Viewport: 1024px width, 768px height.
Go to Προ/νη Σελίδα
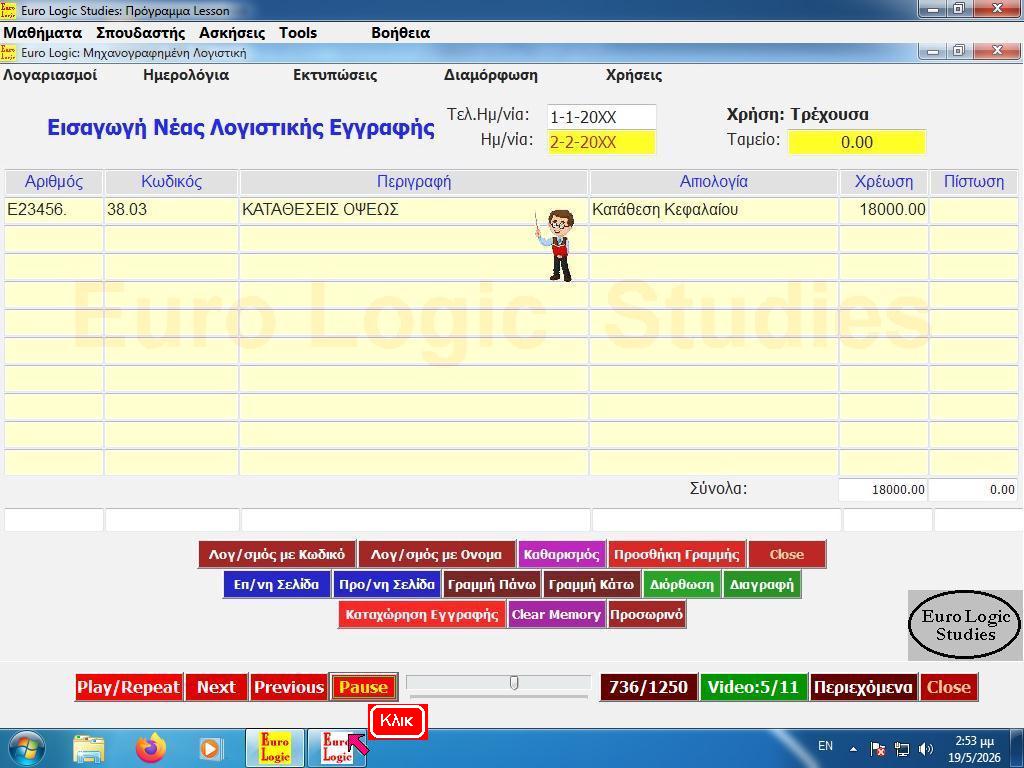(387, 584)
